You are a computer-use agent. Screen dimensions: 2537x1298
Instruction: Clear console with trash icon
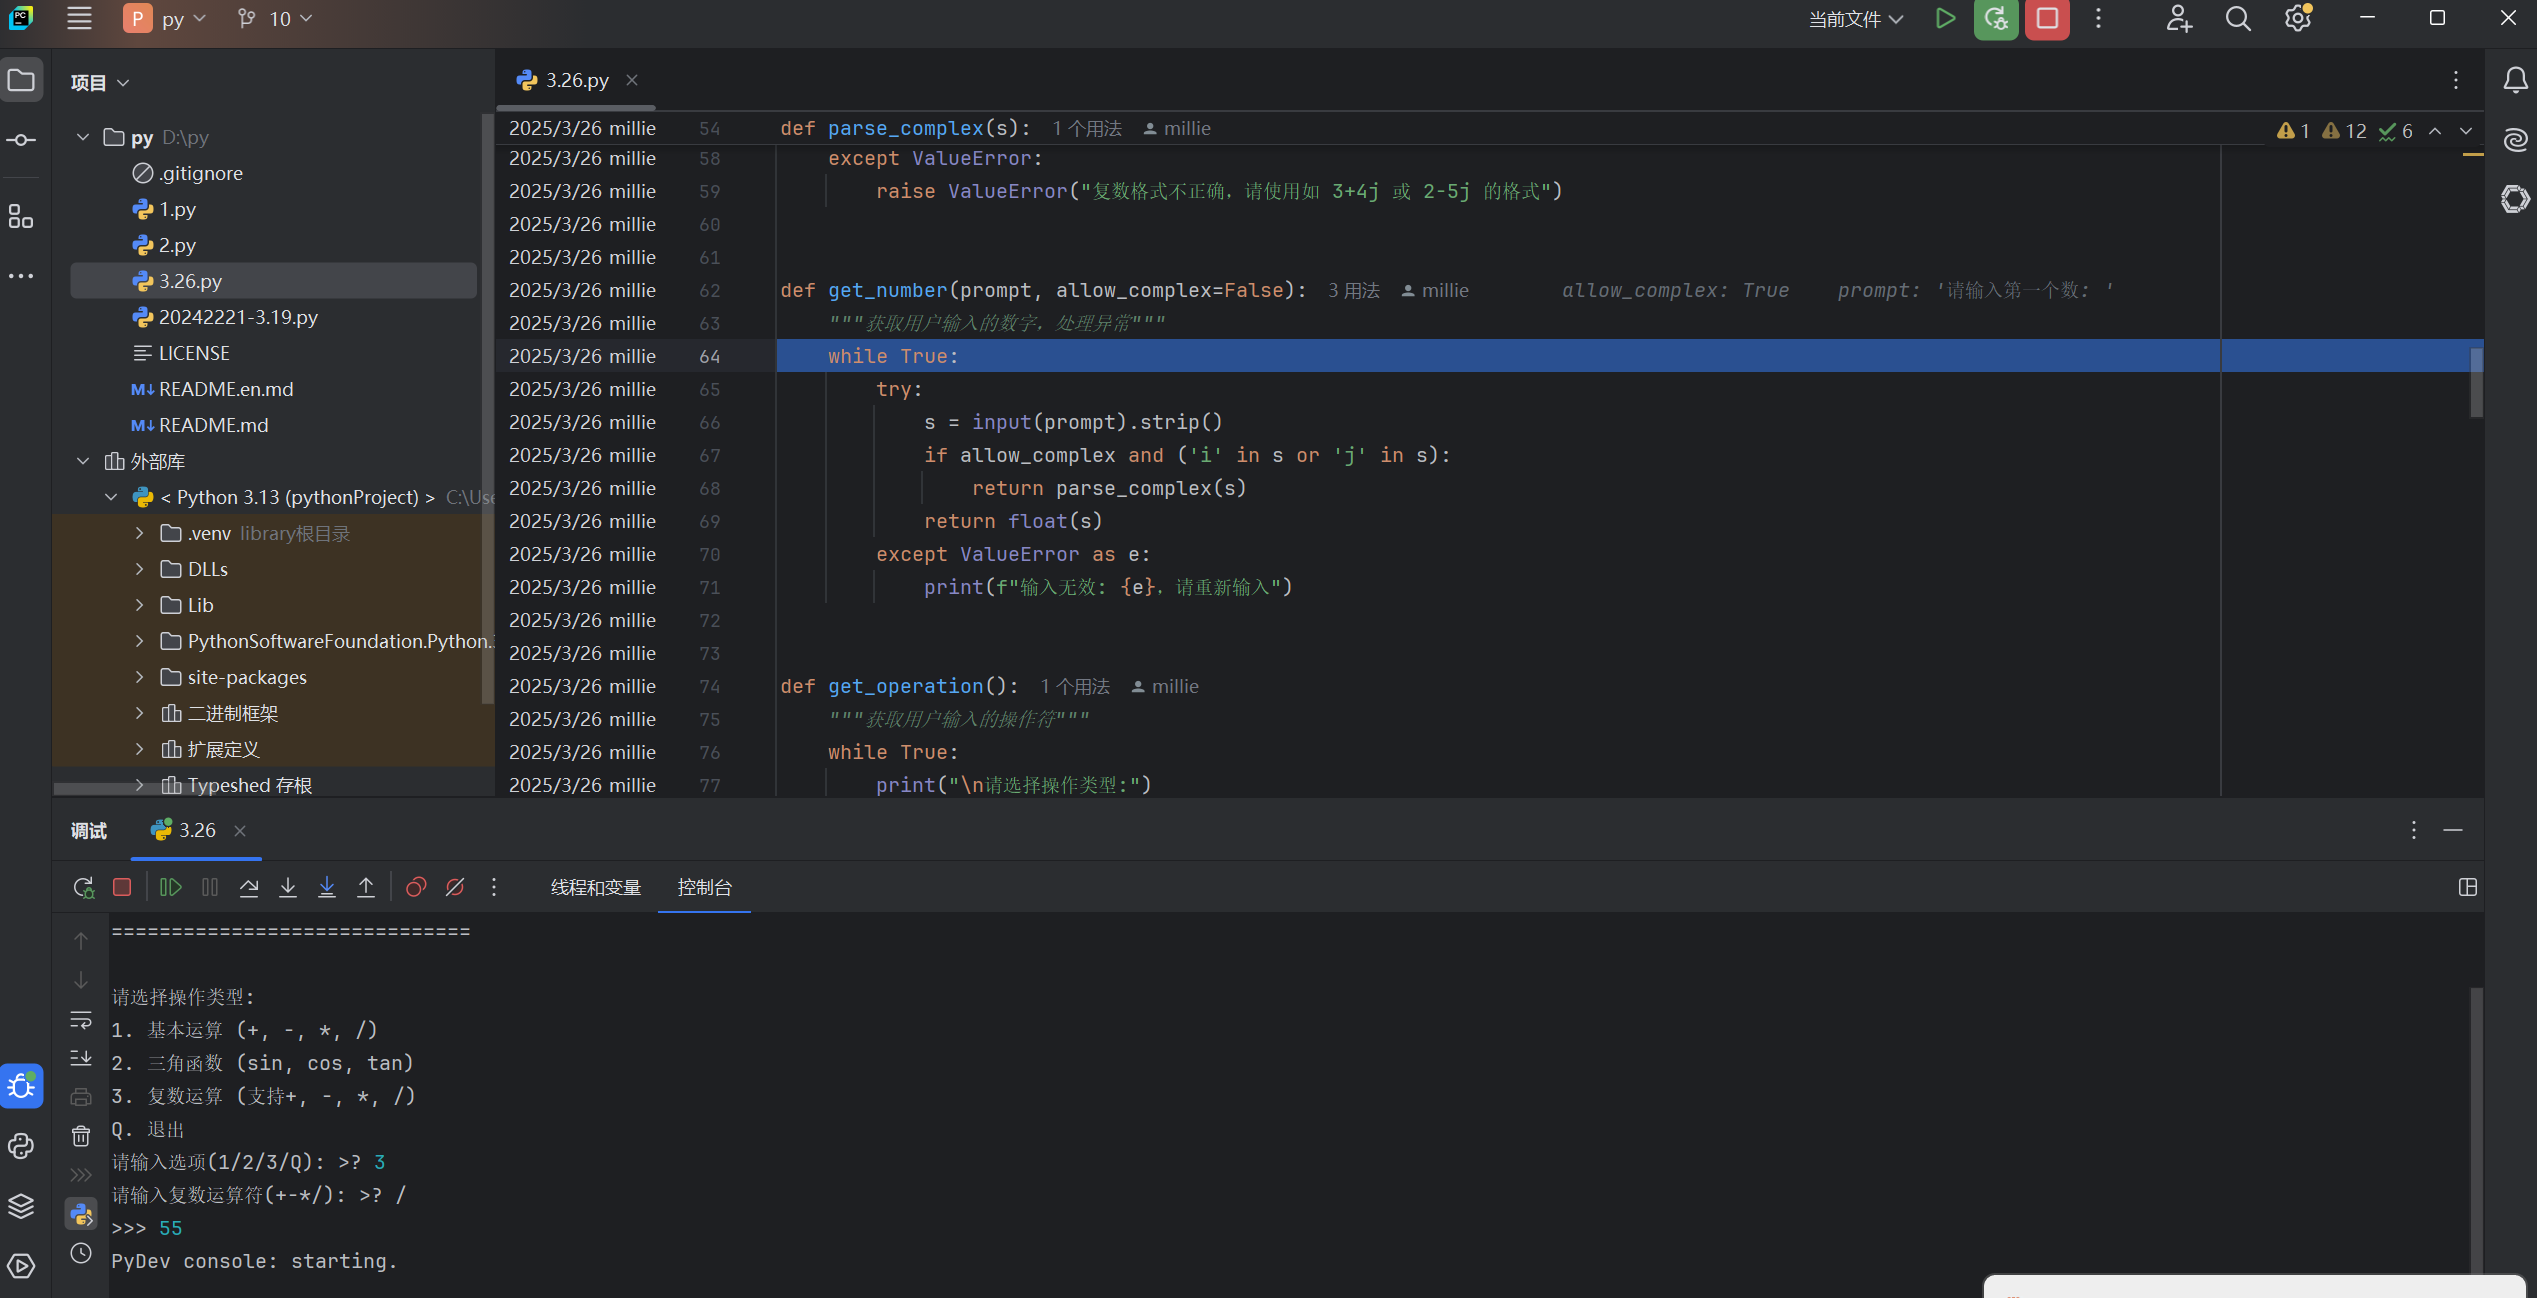81,1136
